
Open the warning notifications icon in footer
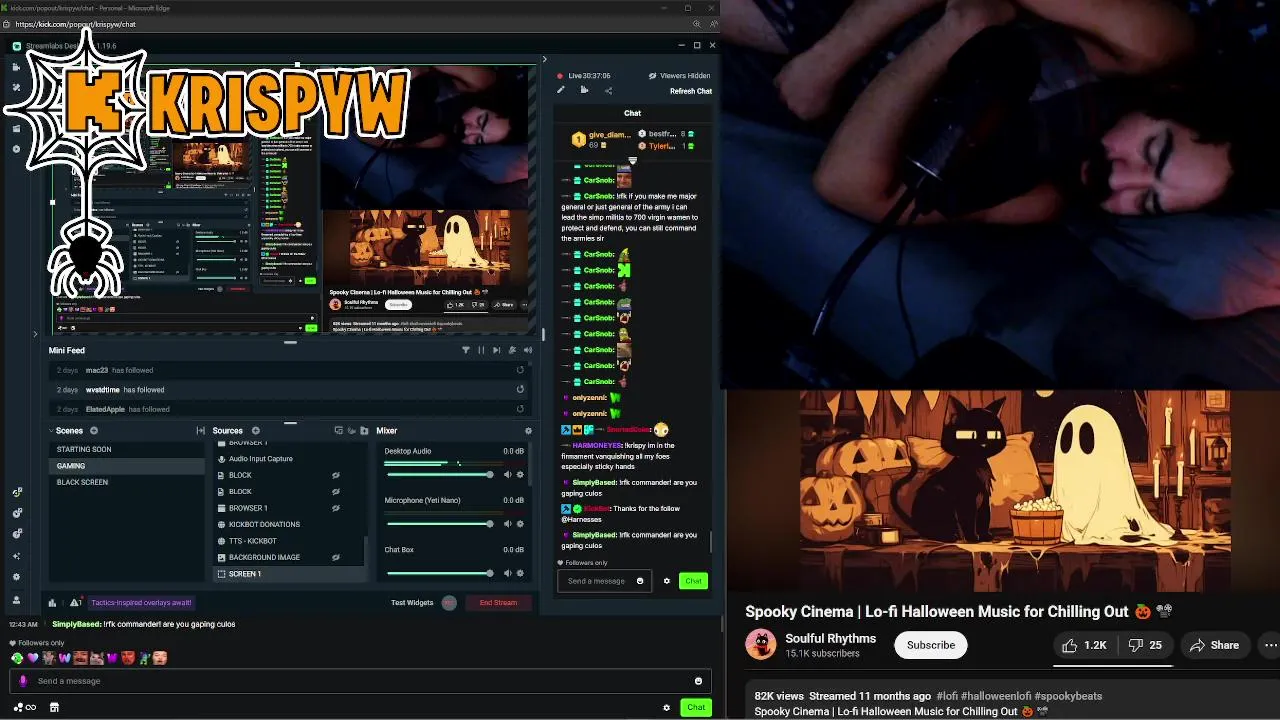75,603
